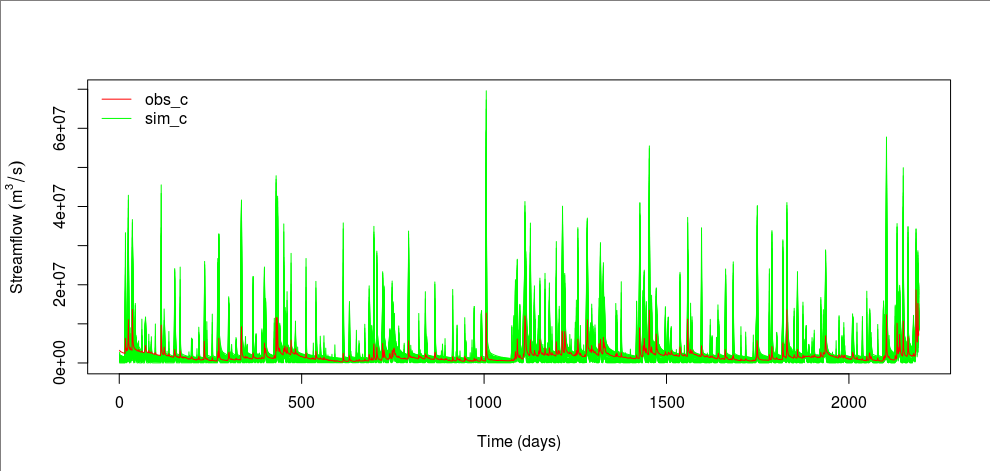This screenshot has height=471, width=990.
Task: Click the obs_c legend label
Action: click(166, 99)
